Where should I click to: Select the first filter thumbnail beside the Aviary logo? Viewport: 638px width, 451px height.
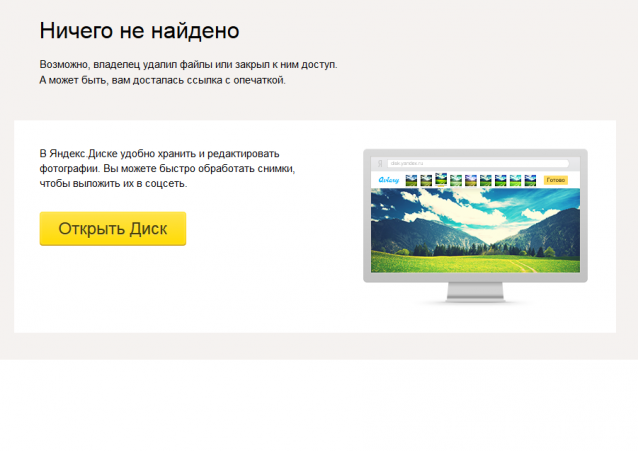coord(411,181)
